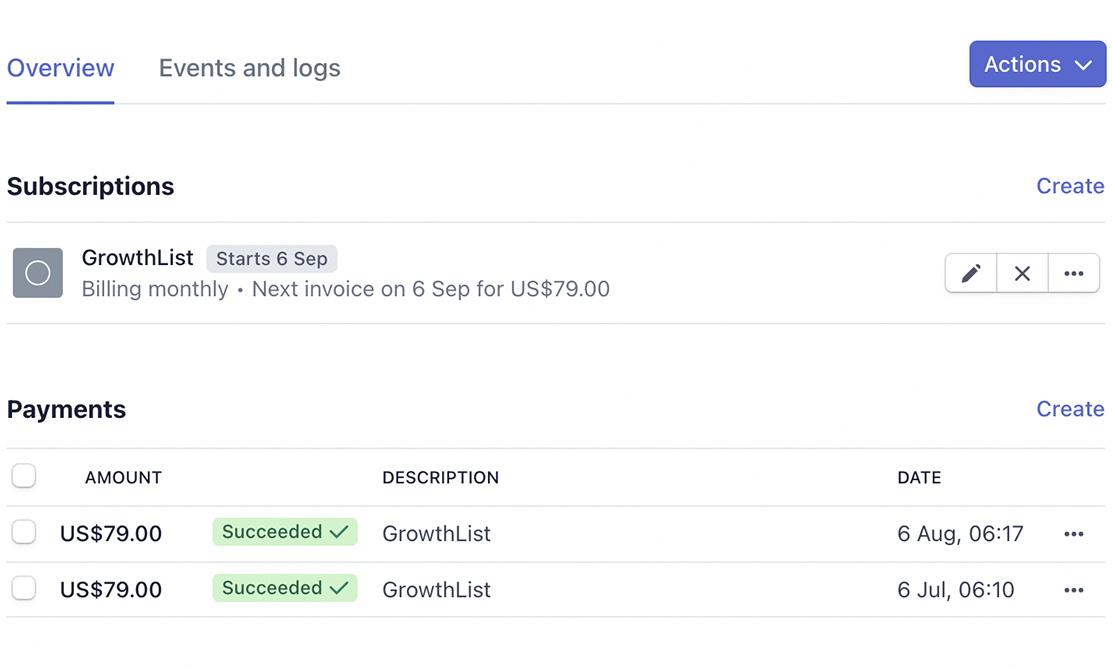Click Succeeded badge on 6 Jul payment
Image resolution: width=1112 pixels, height=669 pixels.
coord(285,588)
